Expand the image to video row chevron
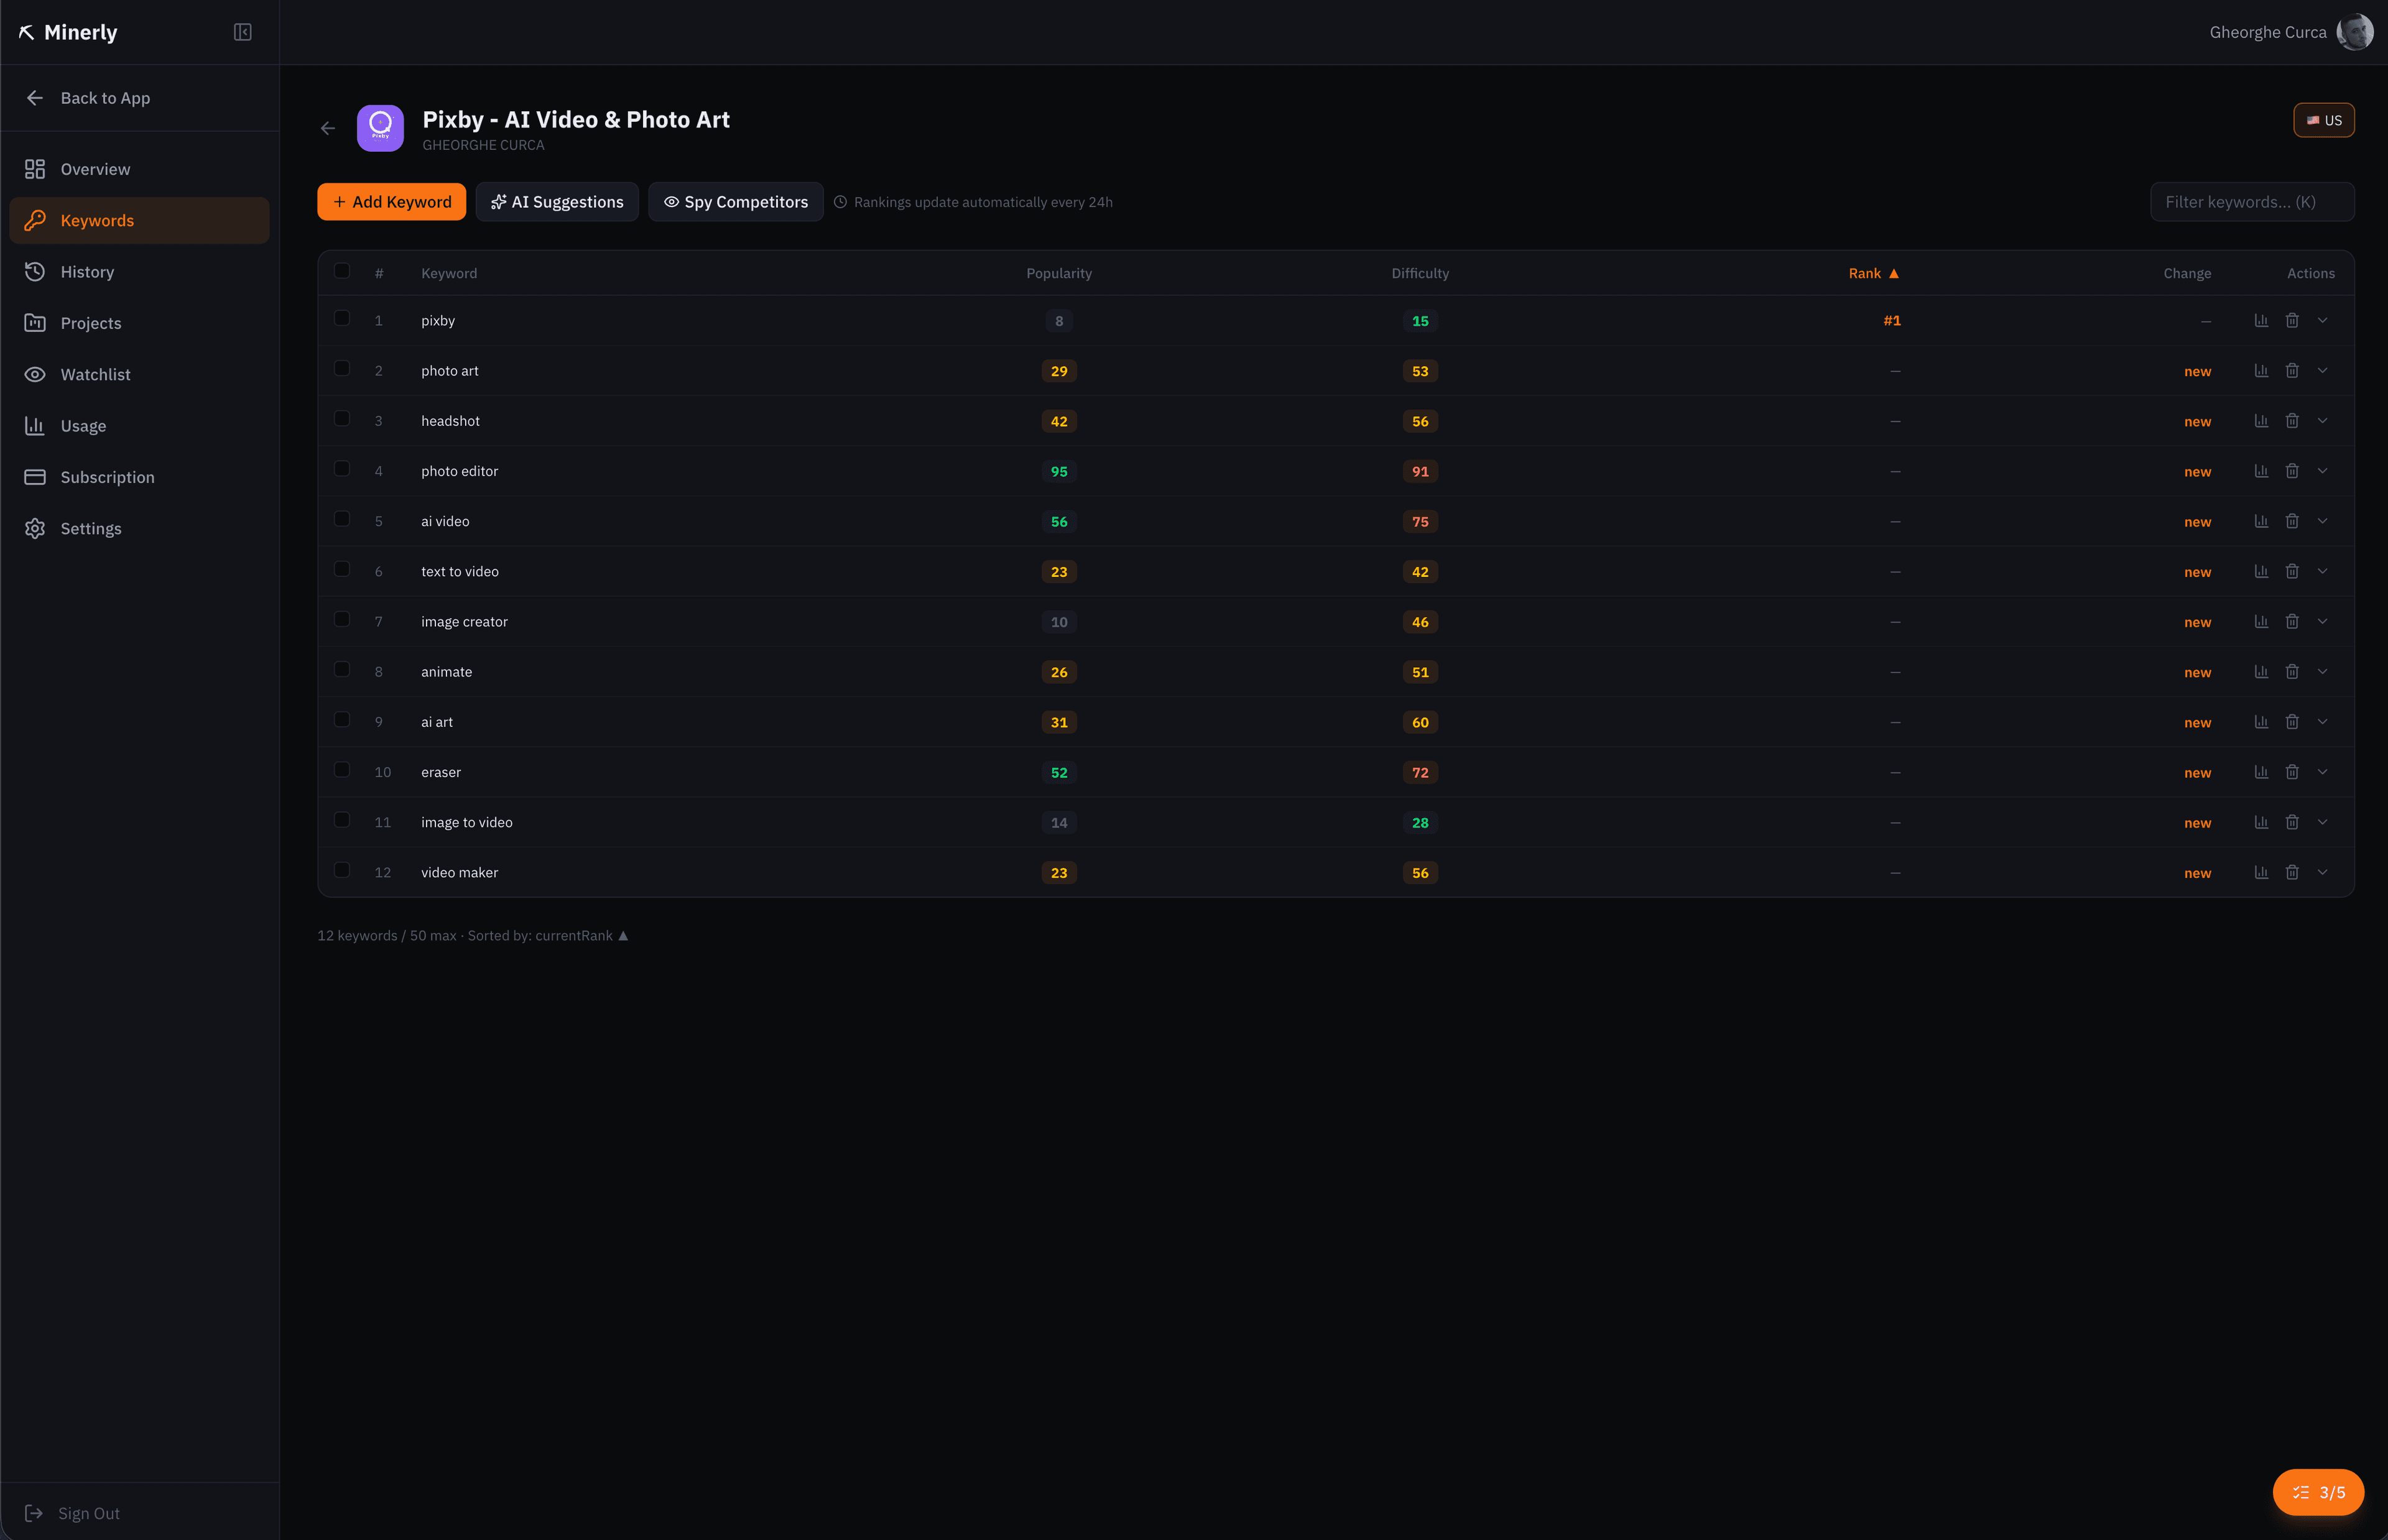The image size is (2388, 1540). 2323,822
